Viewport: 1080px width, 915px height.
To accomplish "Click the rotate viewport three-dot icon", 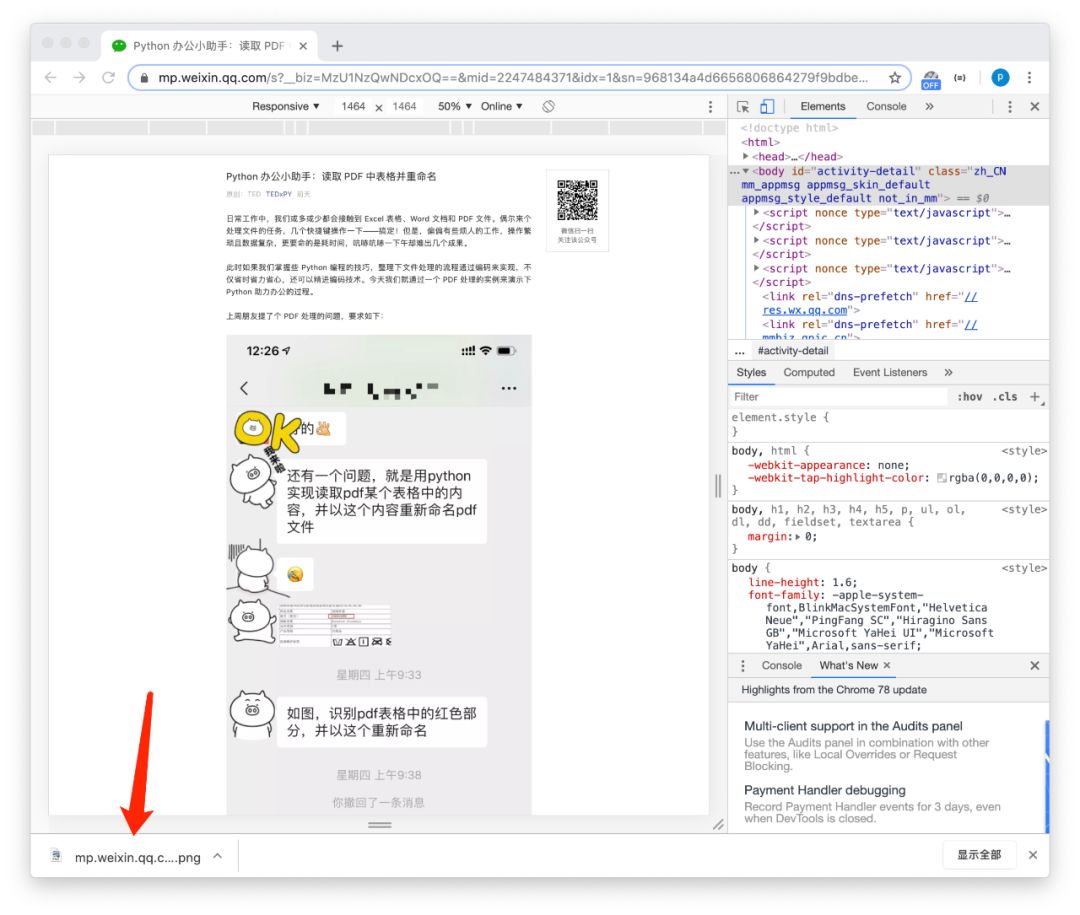I will tap(710, 106).
